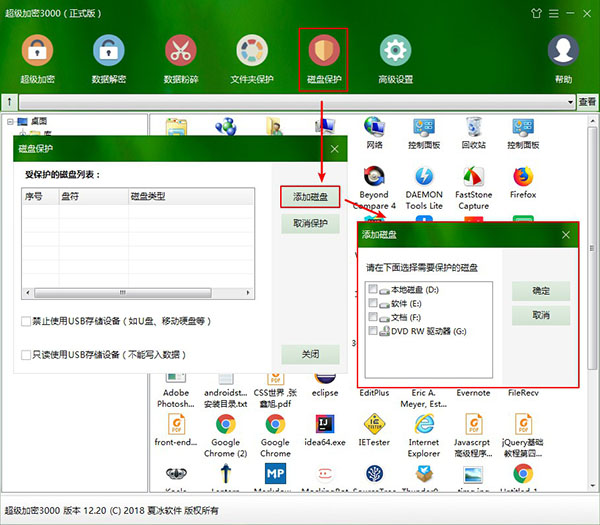Select the IETester icon
This screenshot has height=525, width=600.
pyautogui.click(x=374, y=430)
